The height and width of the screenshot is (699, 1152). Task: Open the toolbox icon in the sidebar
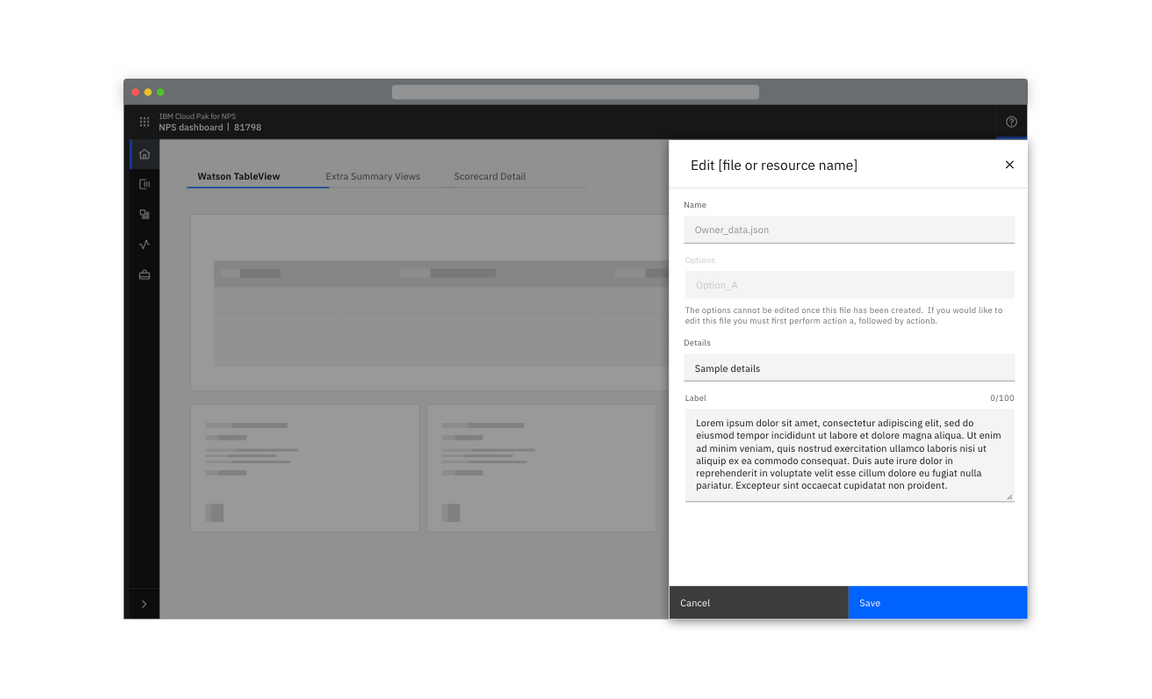click(144, 273)
